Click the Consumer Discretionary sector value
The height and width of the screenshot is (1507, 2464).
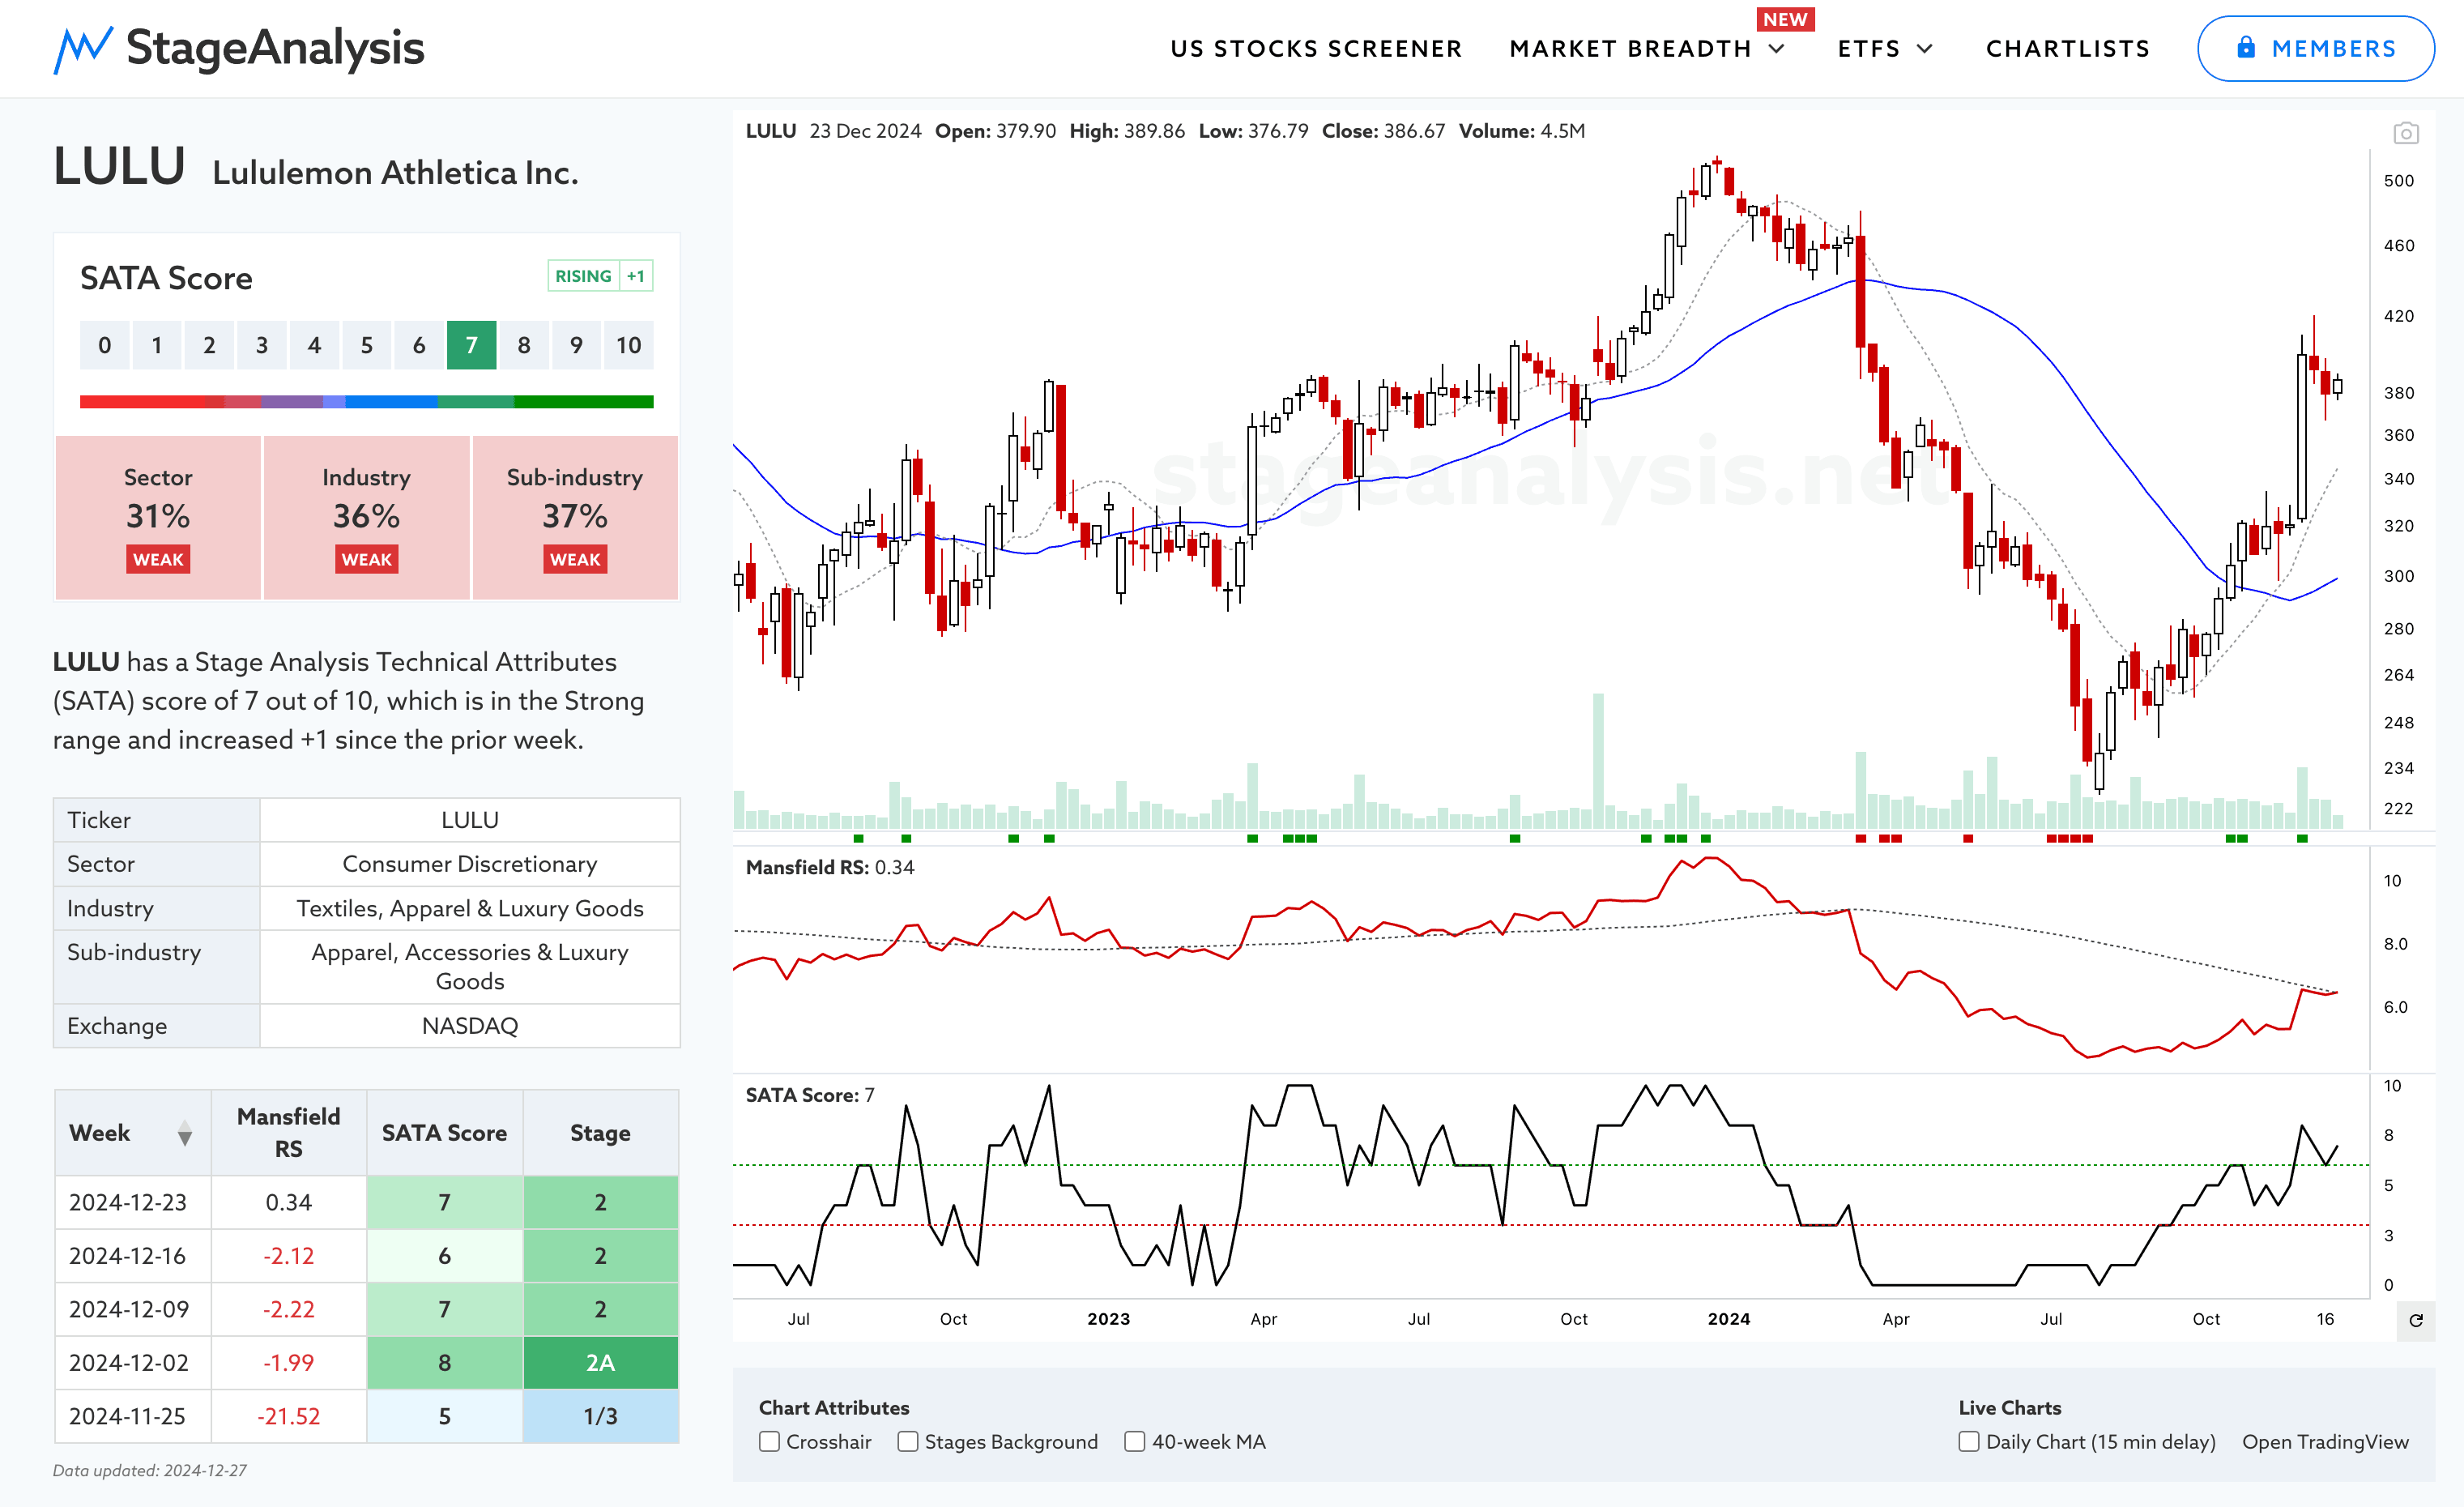tap(470, 864)
